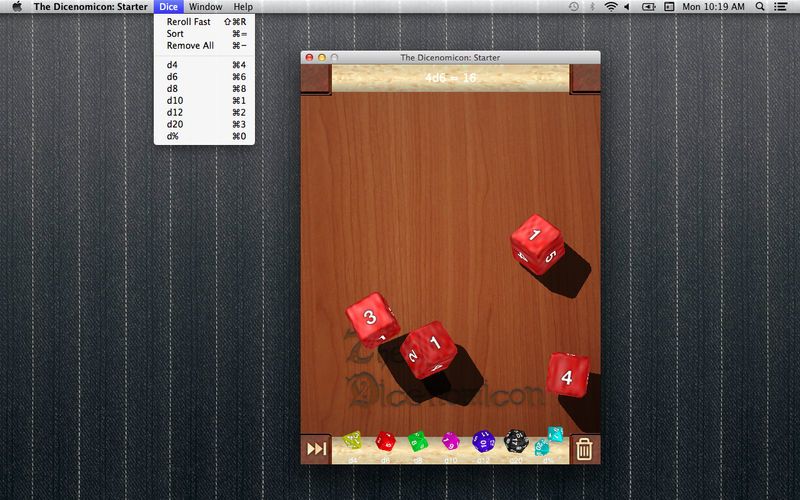800x500 pixels.
Task: Add a purple d12 die from tray
Action: click(x=483, y=441)
